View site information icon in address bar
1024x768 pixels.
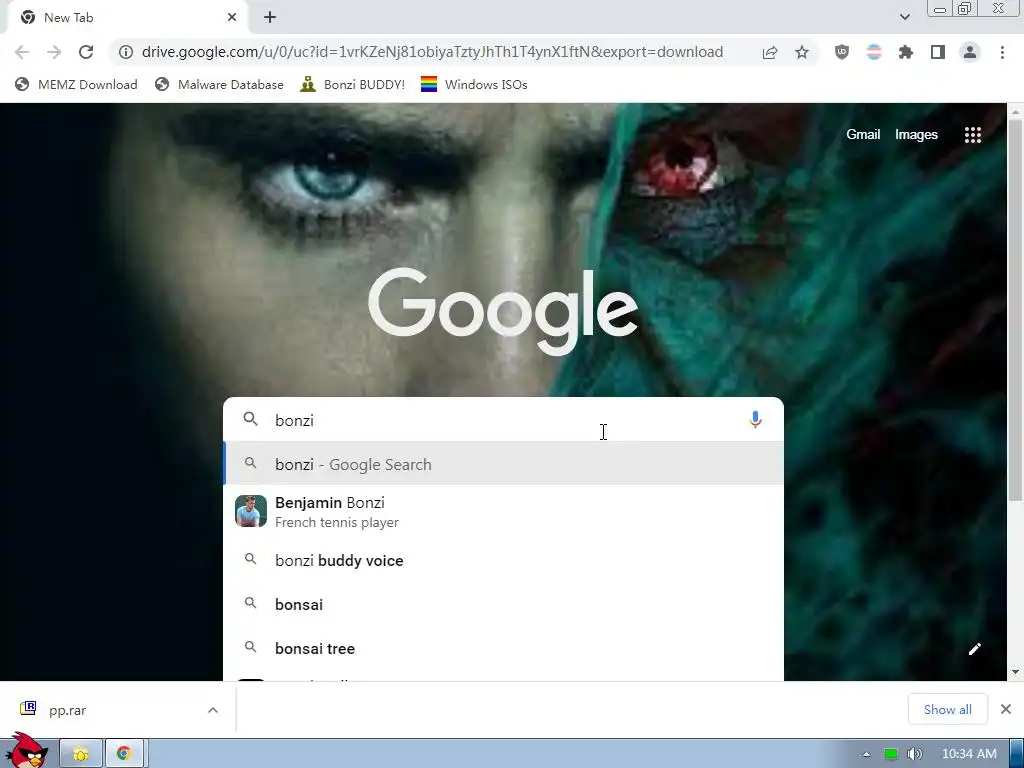(126, 52)
